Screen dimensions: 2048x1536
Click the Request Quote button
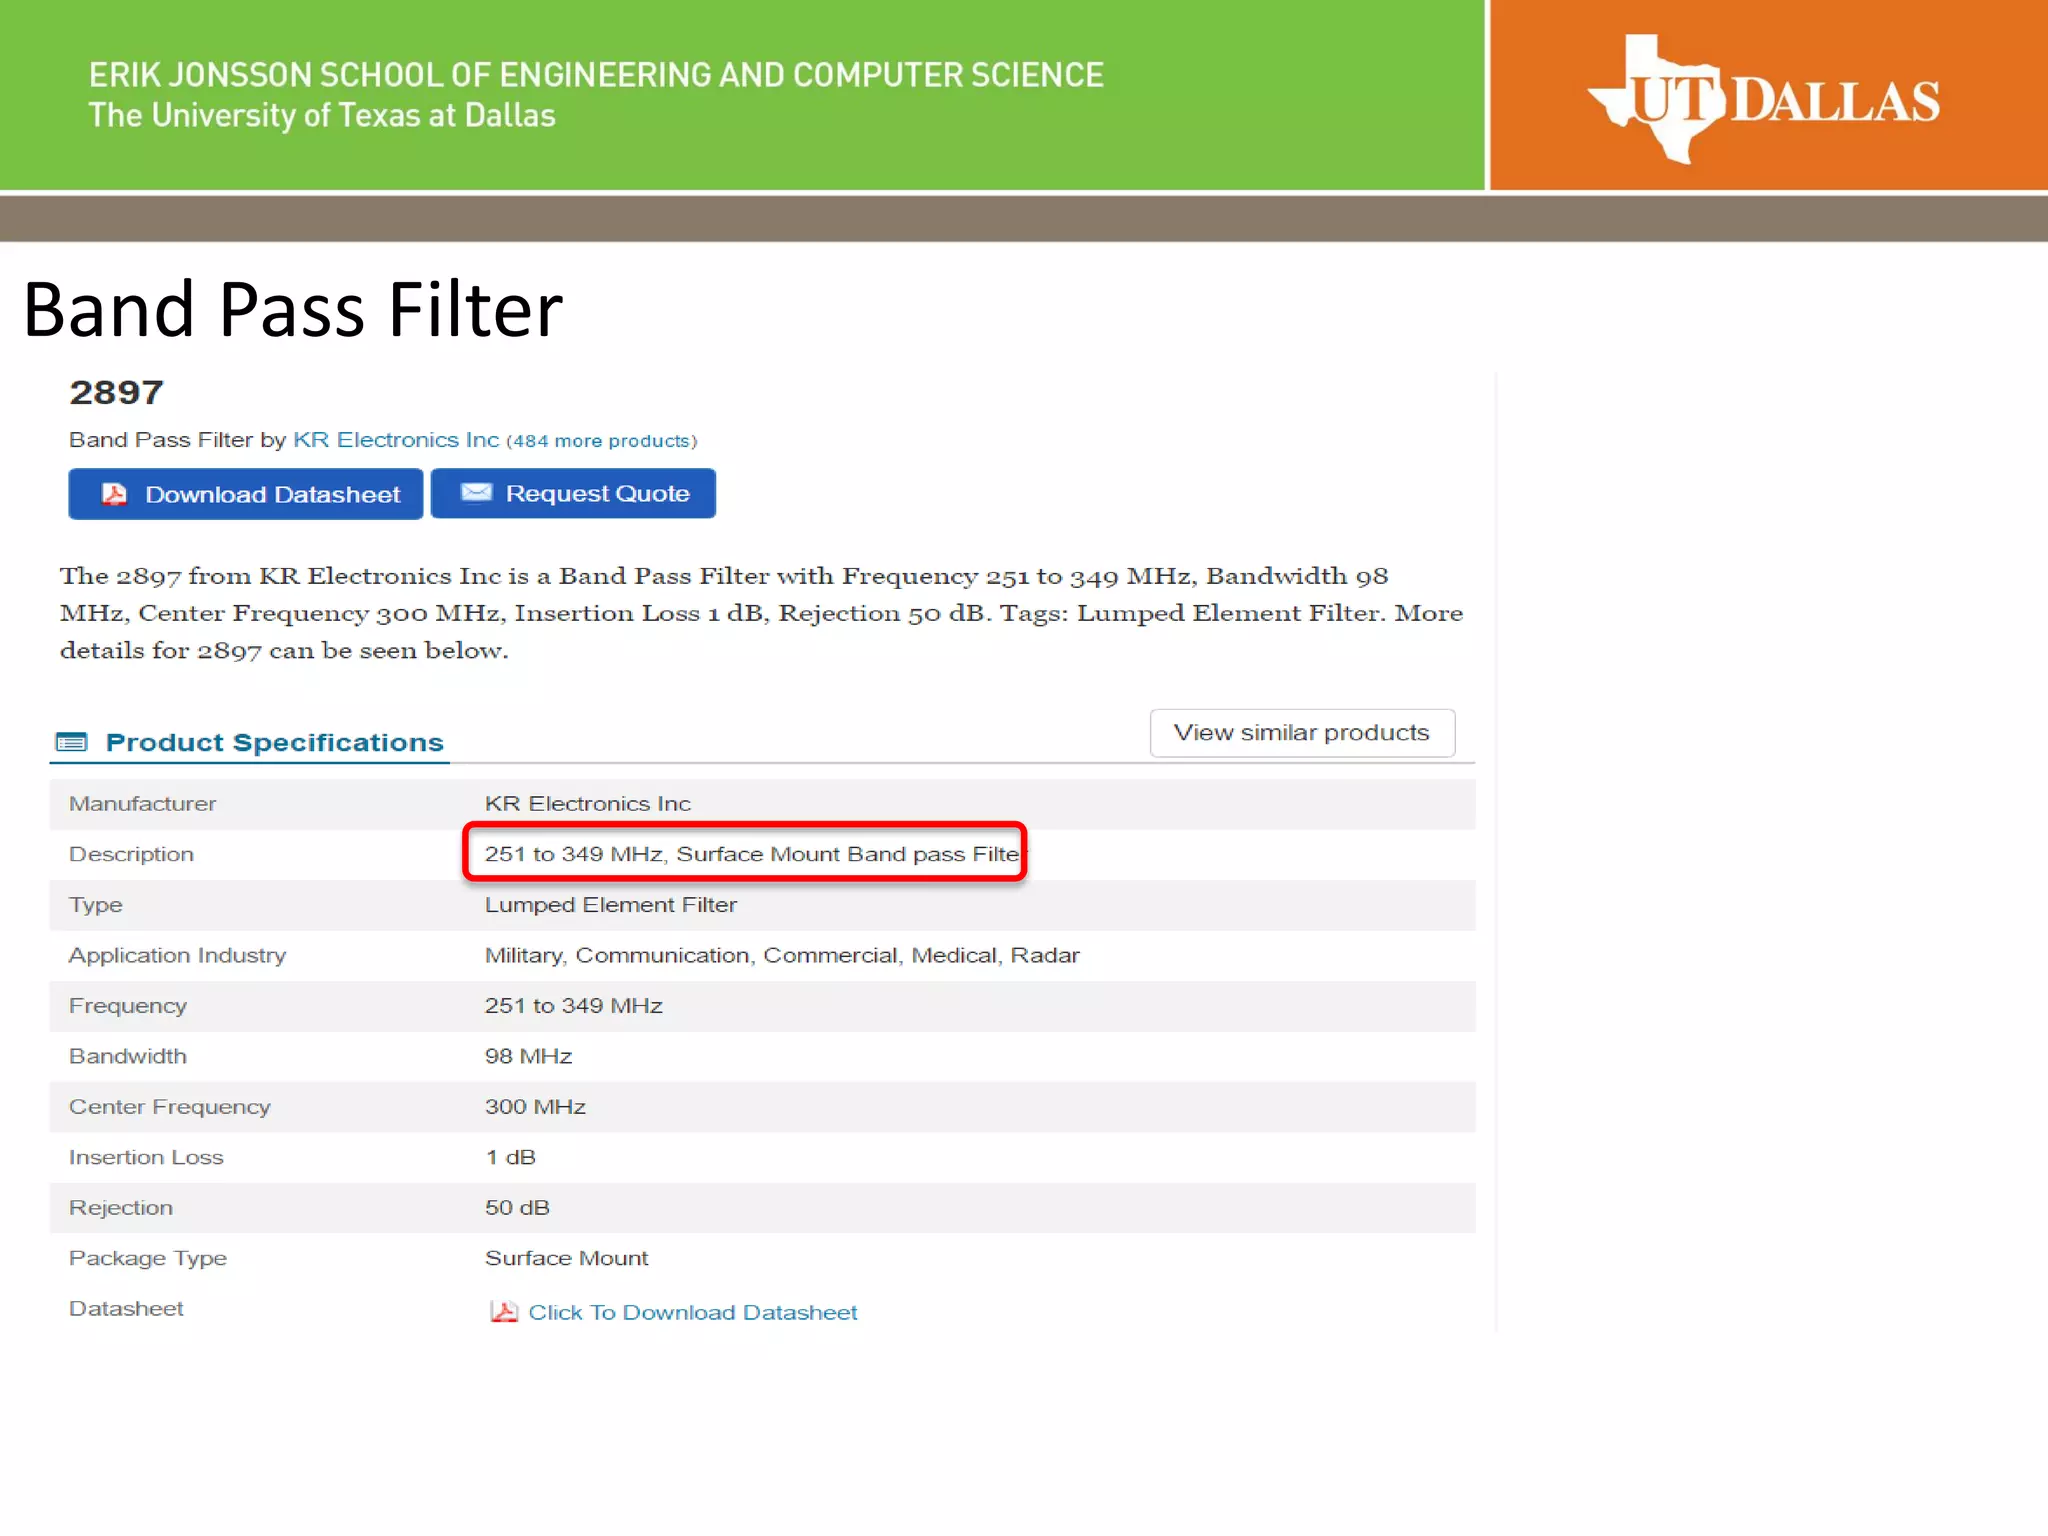pos(573,494)
